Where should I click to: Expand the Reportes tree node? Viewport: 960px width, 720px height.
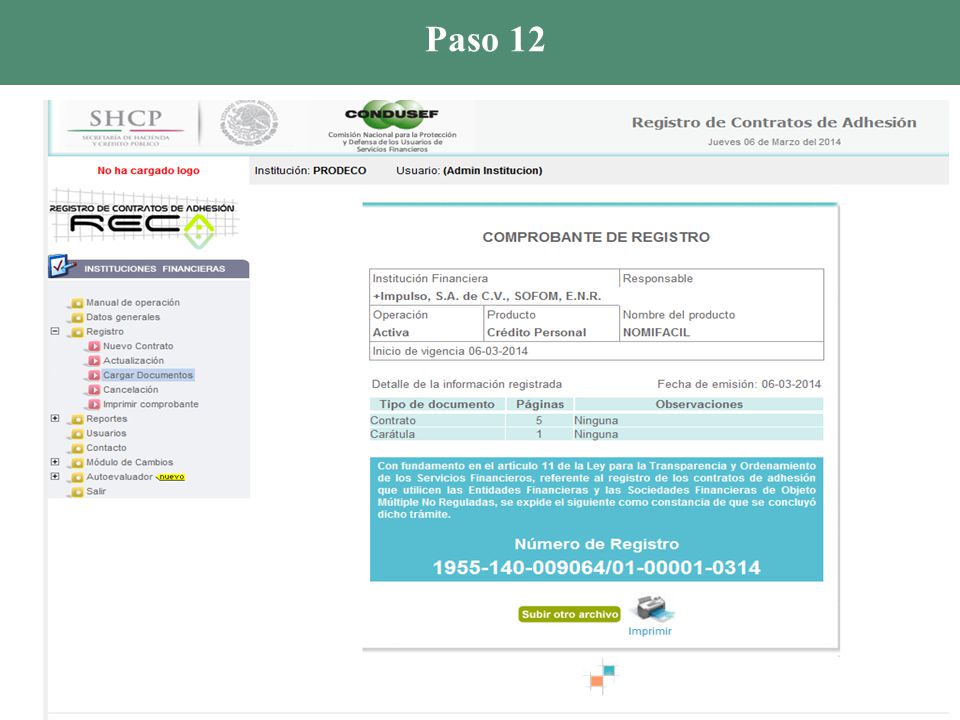point(55,418)
